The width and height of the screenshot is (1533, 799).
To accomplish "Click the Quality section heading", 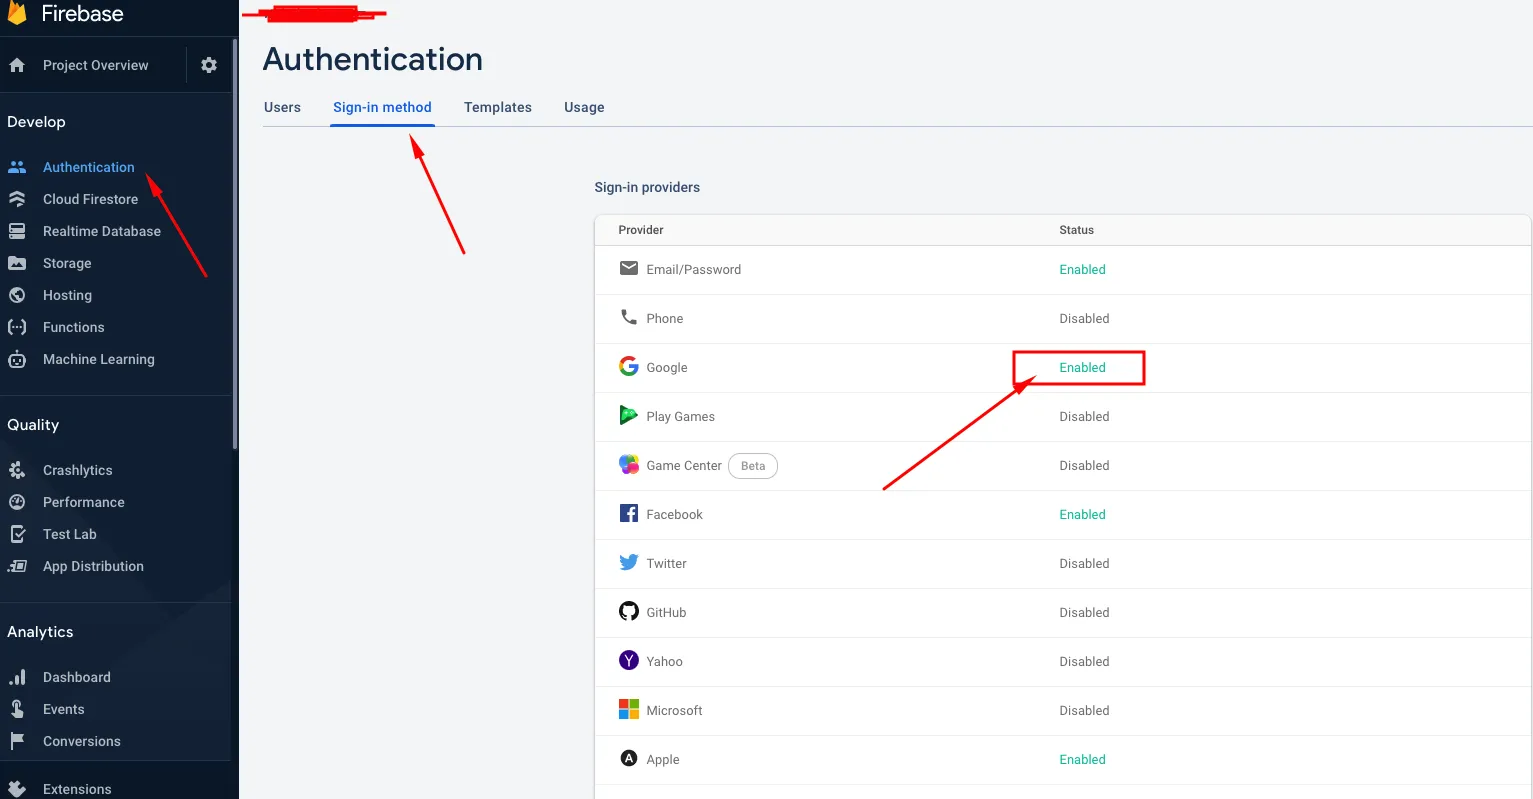I will (33, 425).
